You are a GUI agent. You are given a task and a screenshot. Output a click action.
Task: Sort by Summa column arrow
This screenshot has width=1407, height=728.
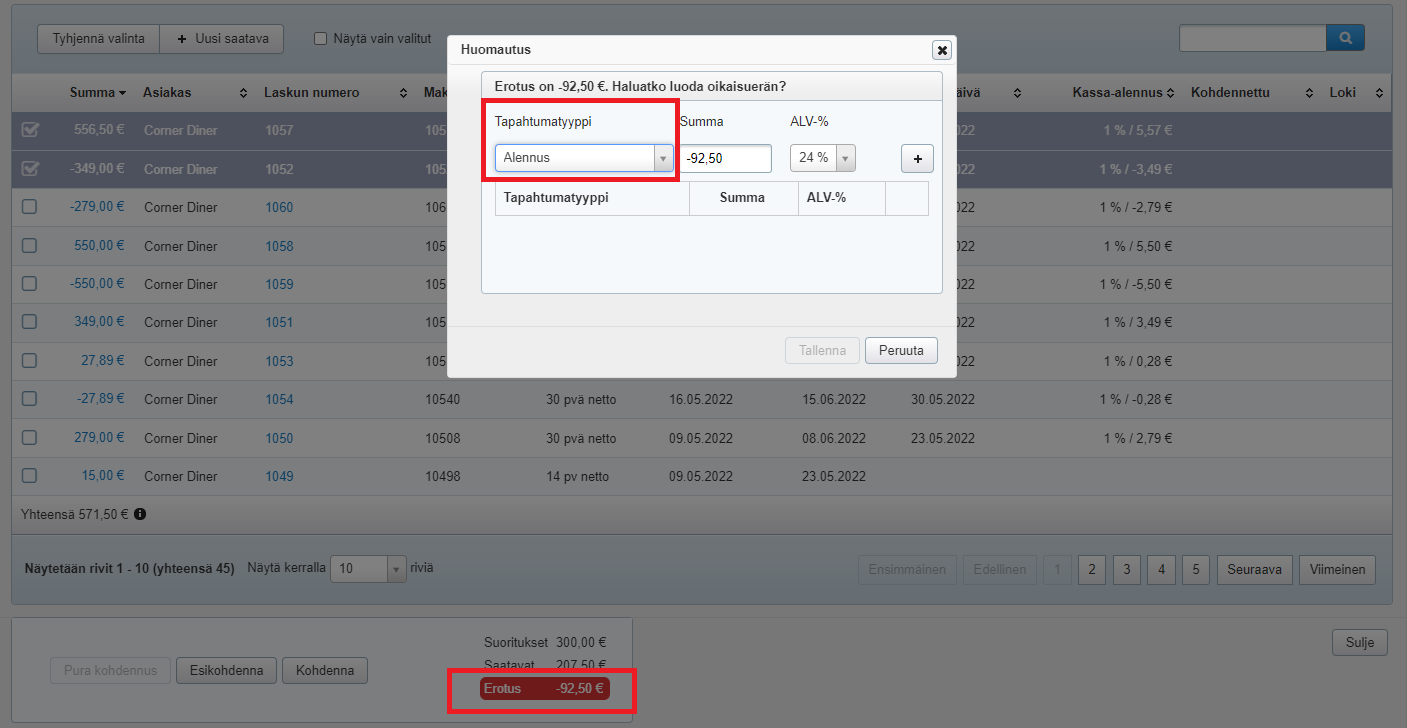[x=122, y=93]
